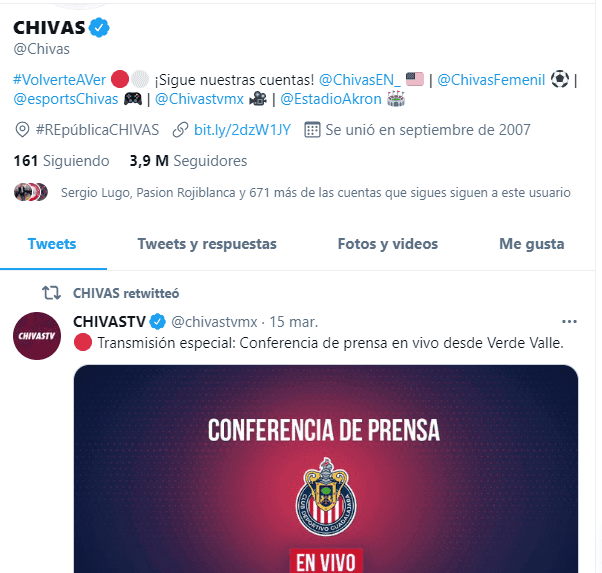View the 3,9 M Seguidores list
The width and height of the screenshot is (602, 573).
pyautogui.click(x=189, y=161)
